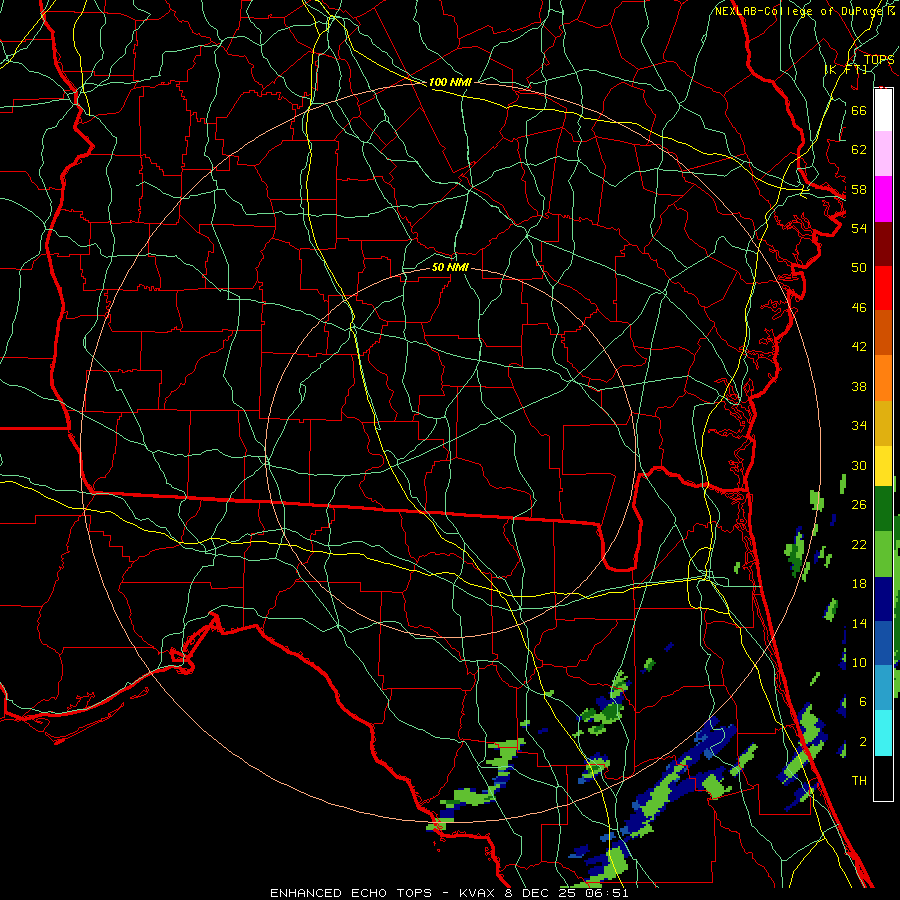Click the "(K FT)" units label
Viewport: 900px width, 900px height.
846,69
